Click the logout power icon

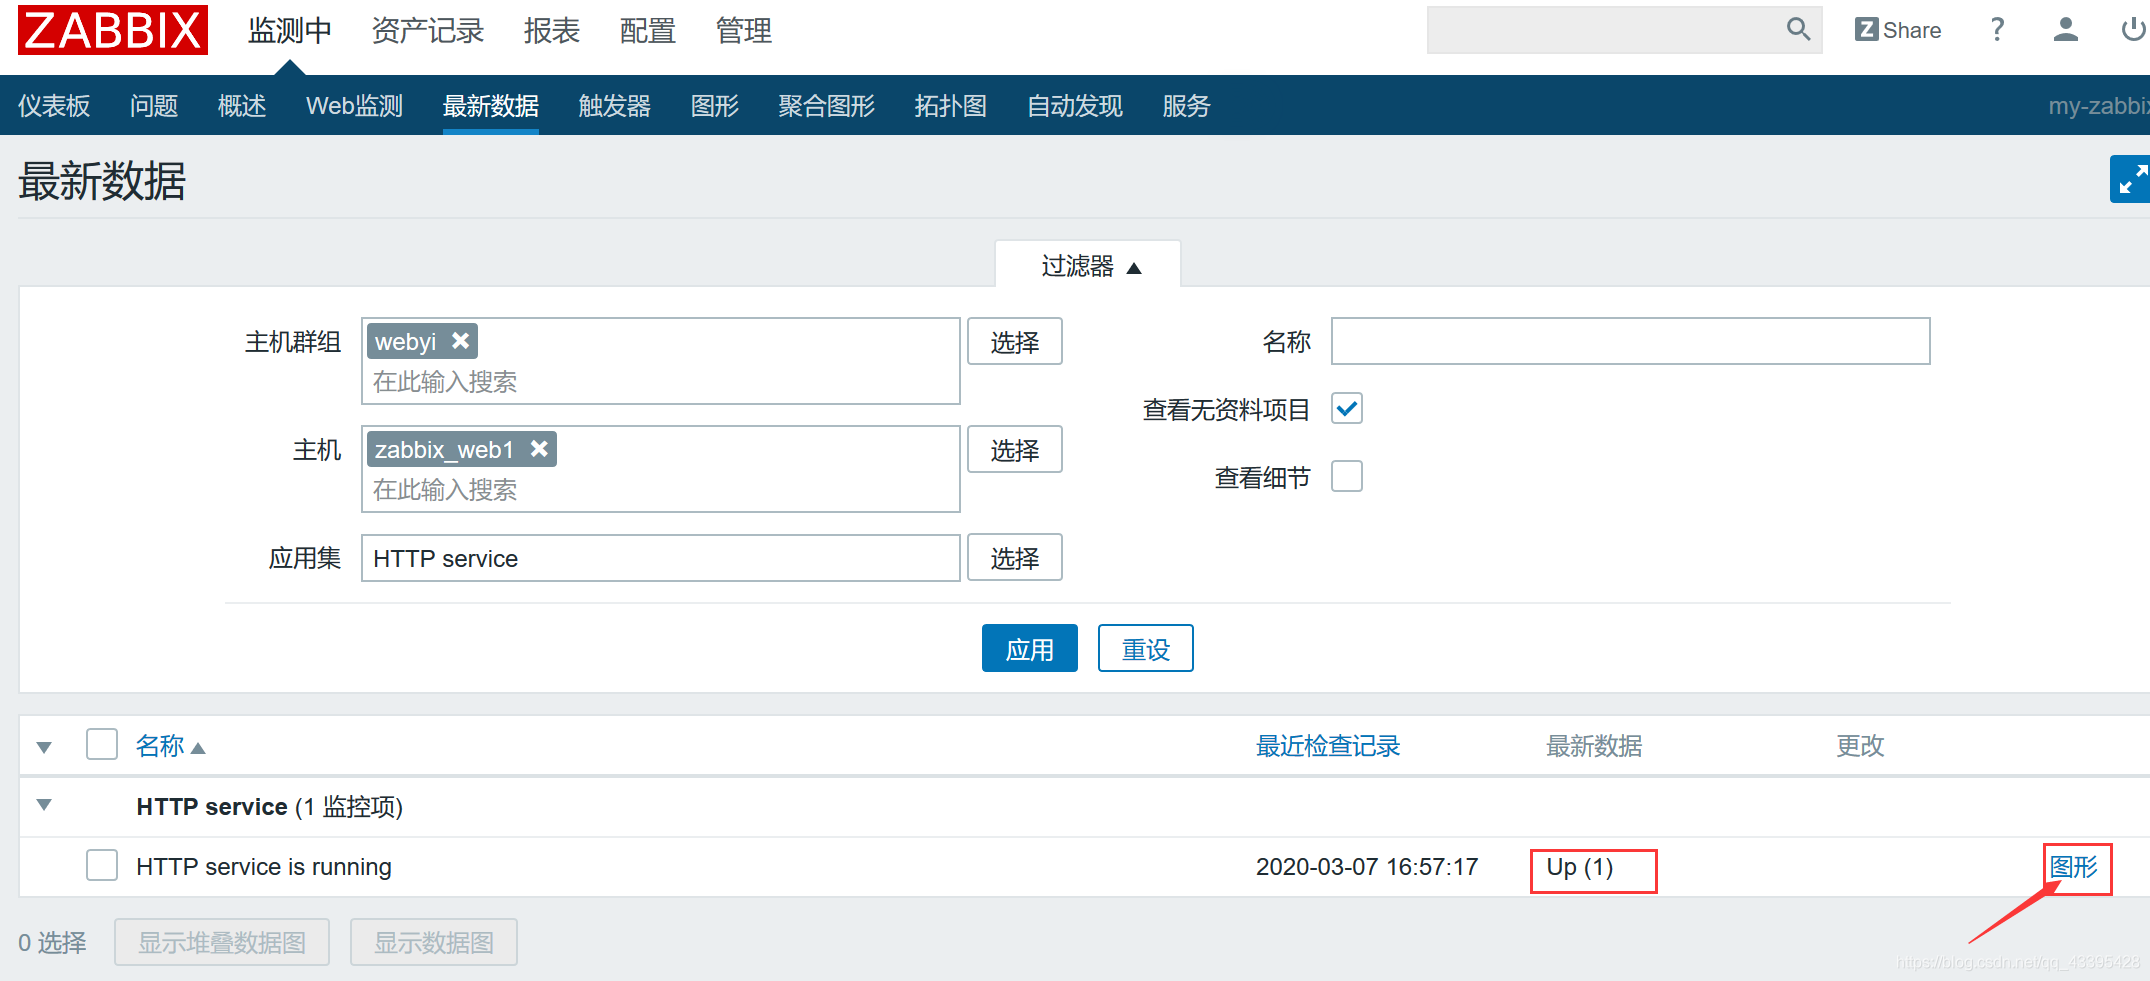coord(2134,30)
